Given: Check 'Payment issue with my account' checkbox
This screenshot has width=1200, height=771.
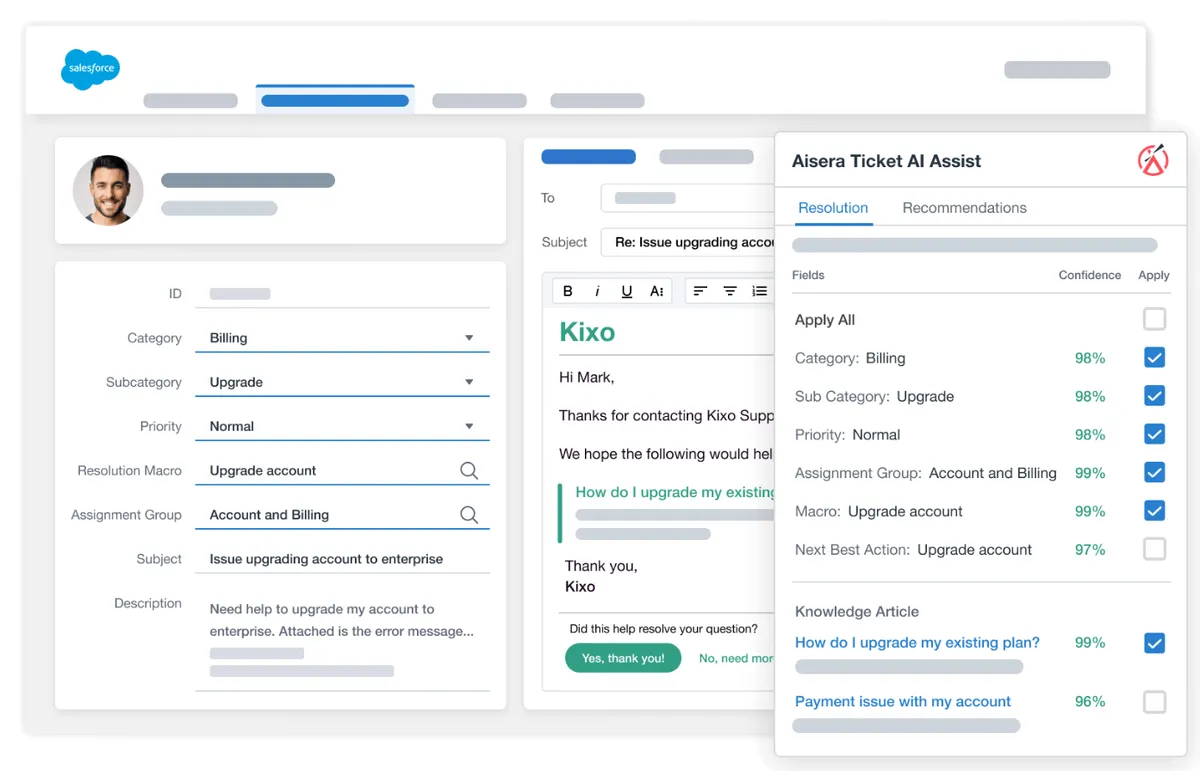Looking at the screenshot, I should (x=1154, y=702).
